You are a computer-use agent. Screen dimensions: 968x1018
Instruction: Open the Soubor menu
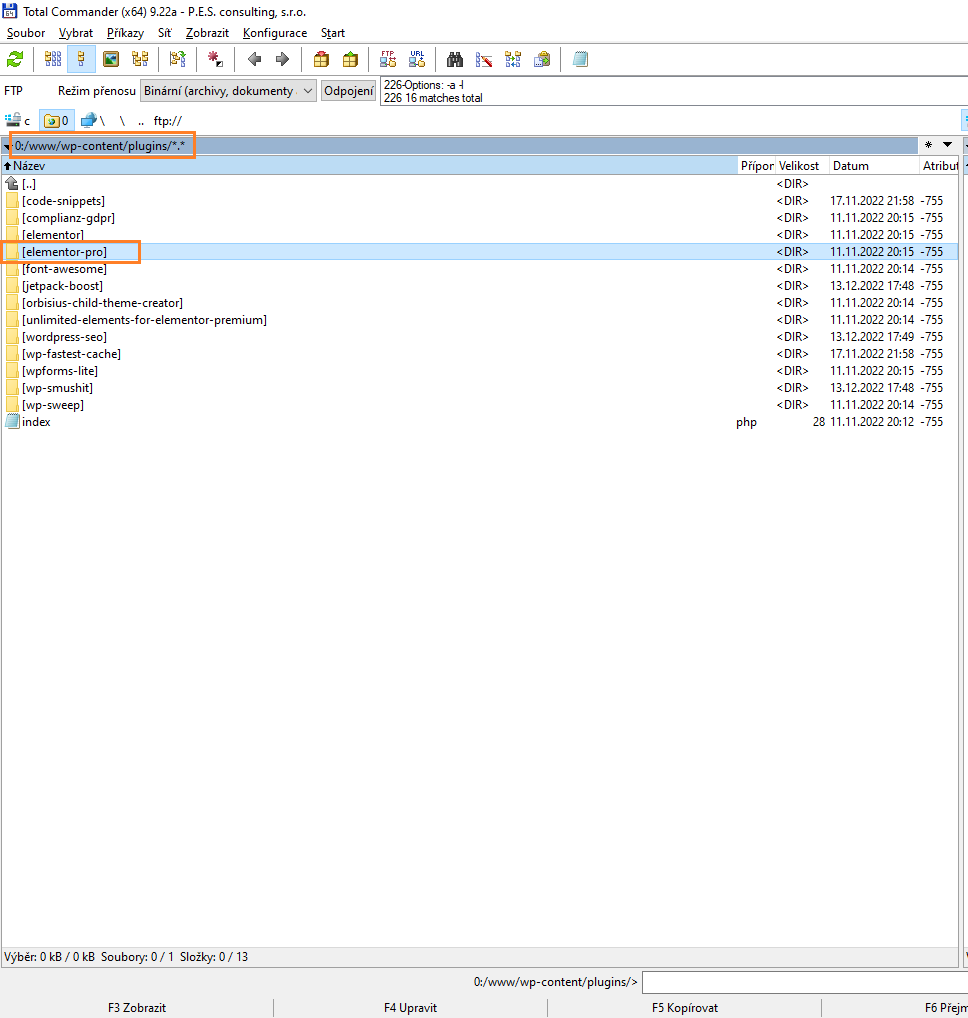(26, 33)
